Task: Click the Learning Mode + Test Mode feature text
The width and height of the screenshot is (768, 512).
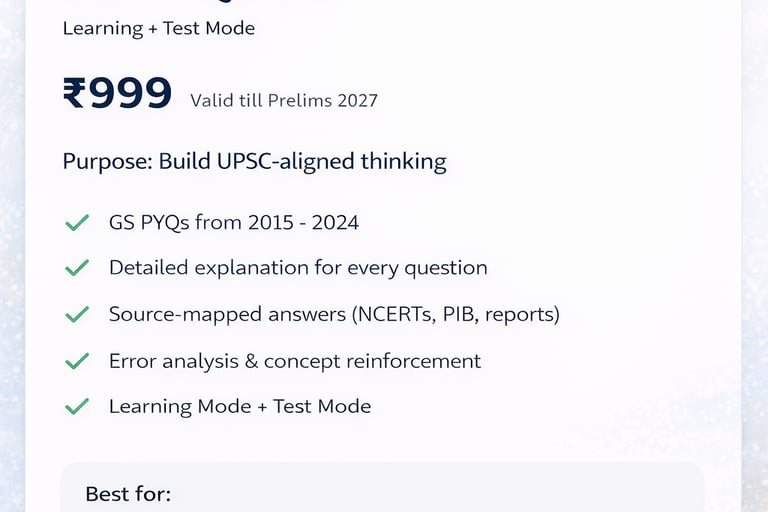Action: (x=240, y=406)
